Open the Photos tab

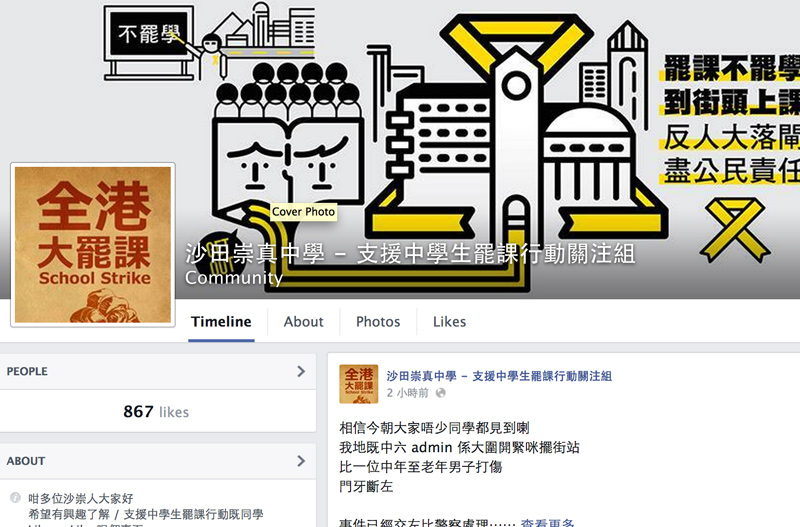tap(378, 322)
